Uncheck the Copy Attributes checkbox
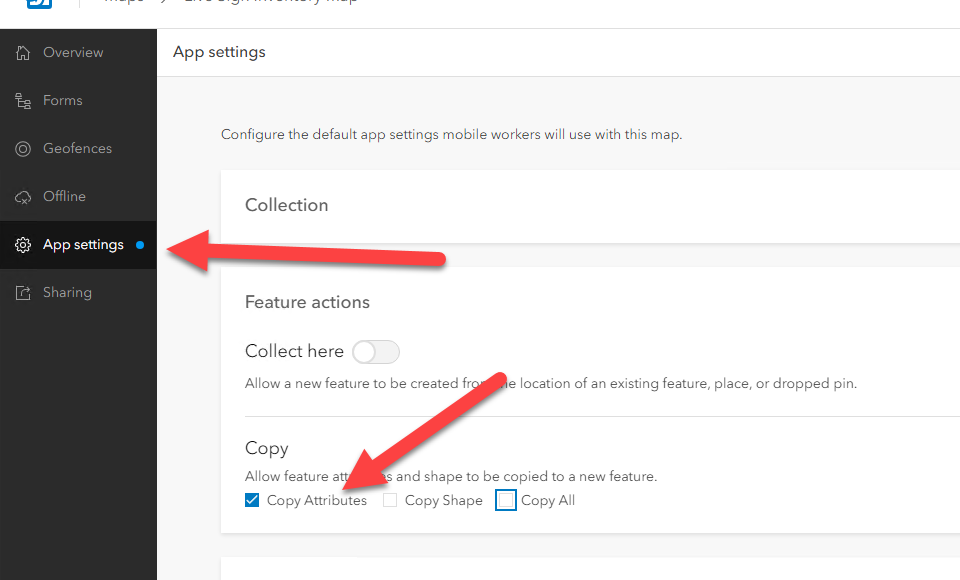960x580 pixels. (x=252, y=501)
